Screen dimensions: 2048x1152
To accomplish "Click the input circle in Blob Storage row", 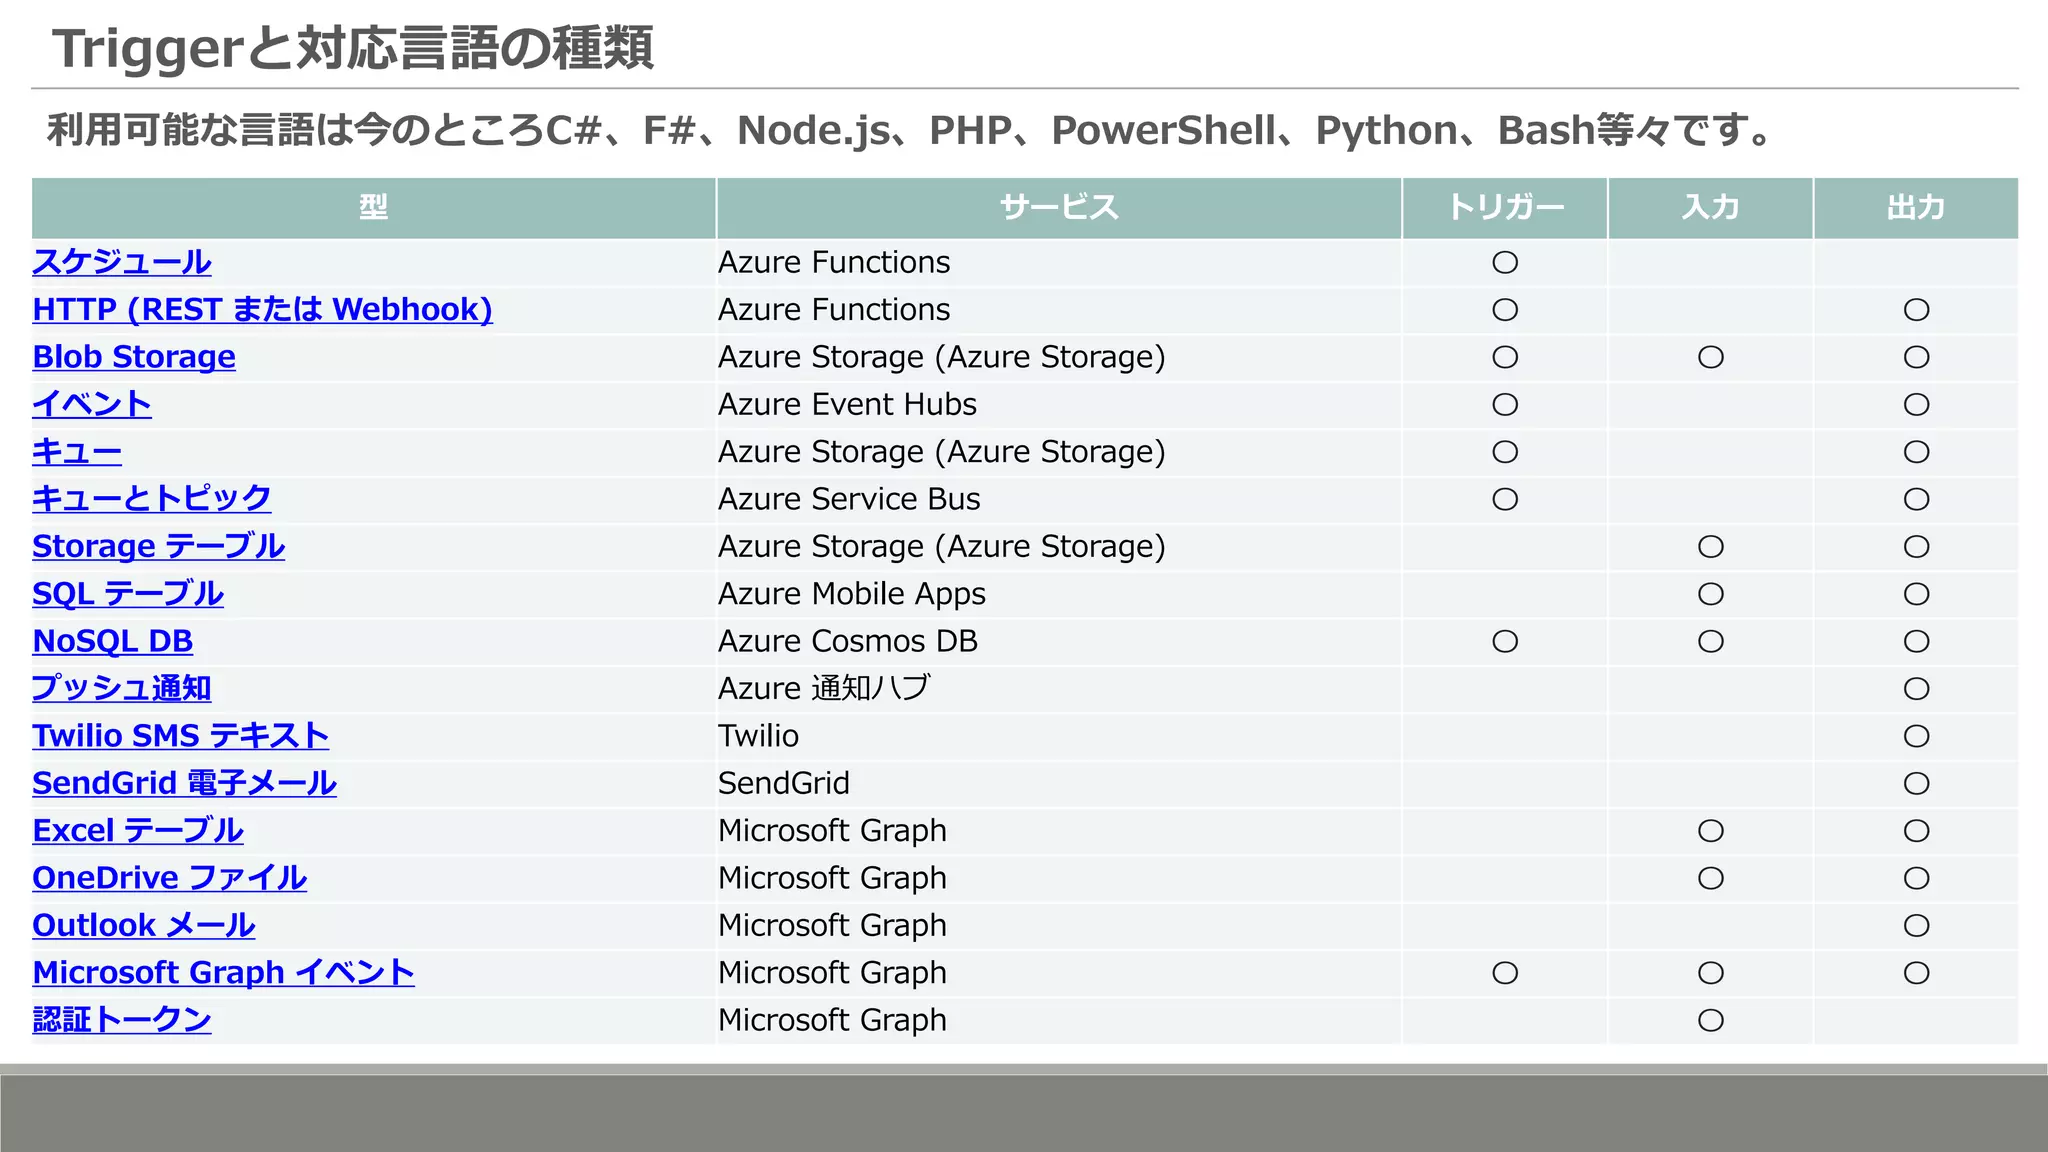I will (x=1711, y=357).
